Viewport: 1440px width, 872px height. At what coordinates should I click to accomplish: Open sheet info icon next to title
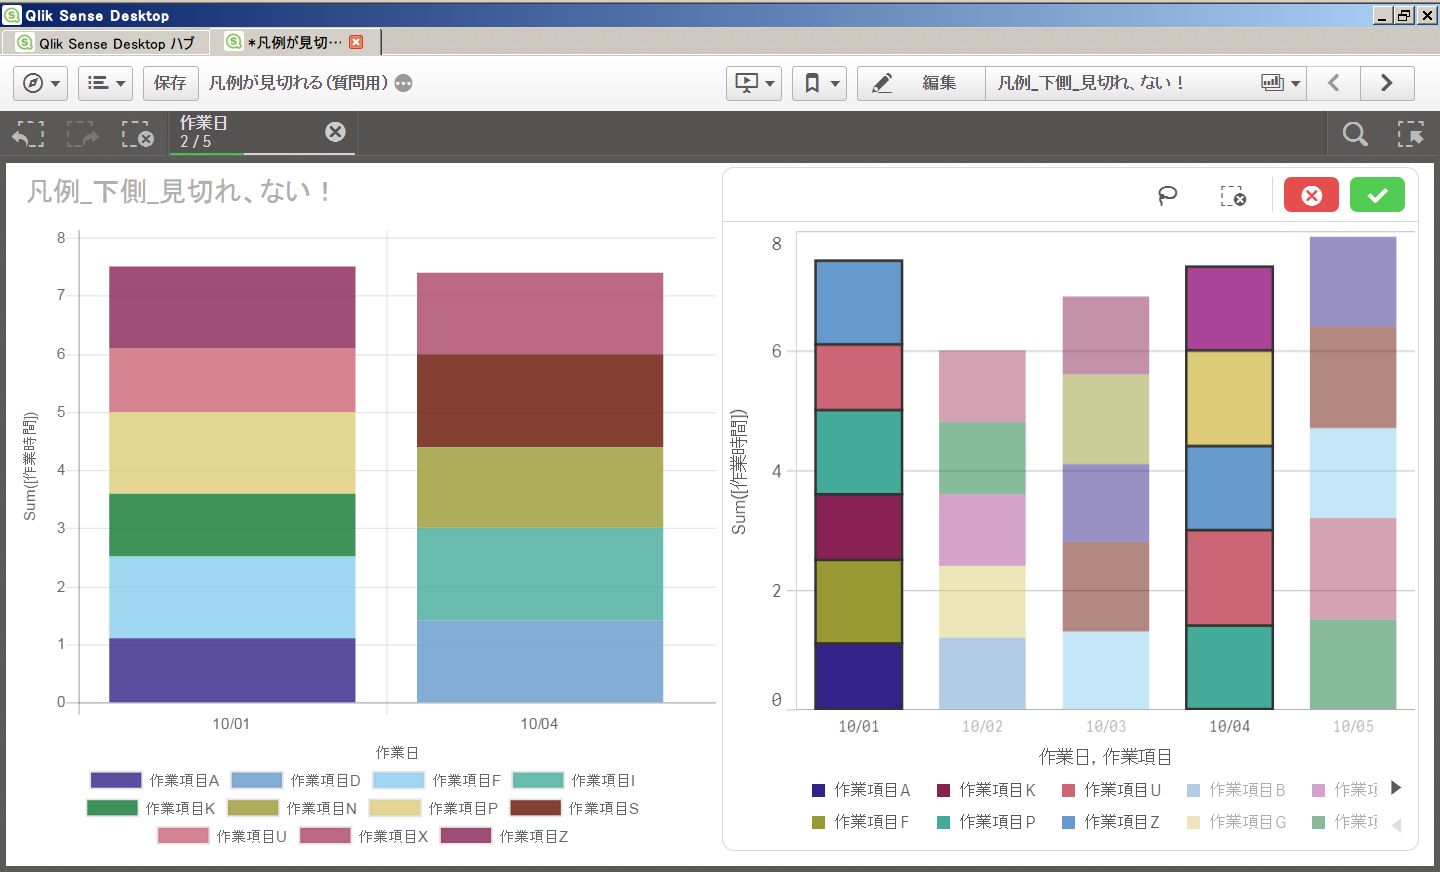[403, 83]
